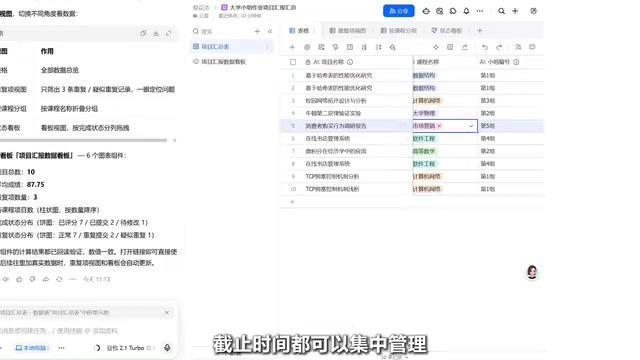Image resolution: width=640 pixels, height=360 pixels.
Task: Add a new view tab
Action: (480, 31)
